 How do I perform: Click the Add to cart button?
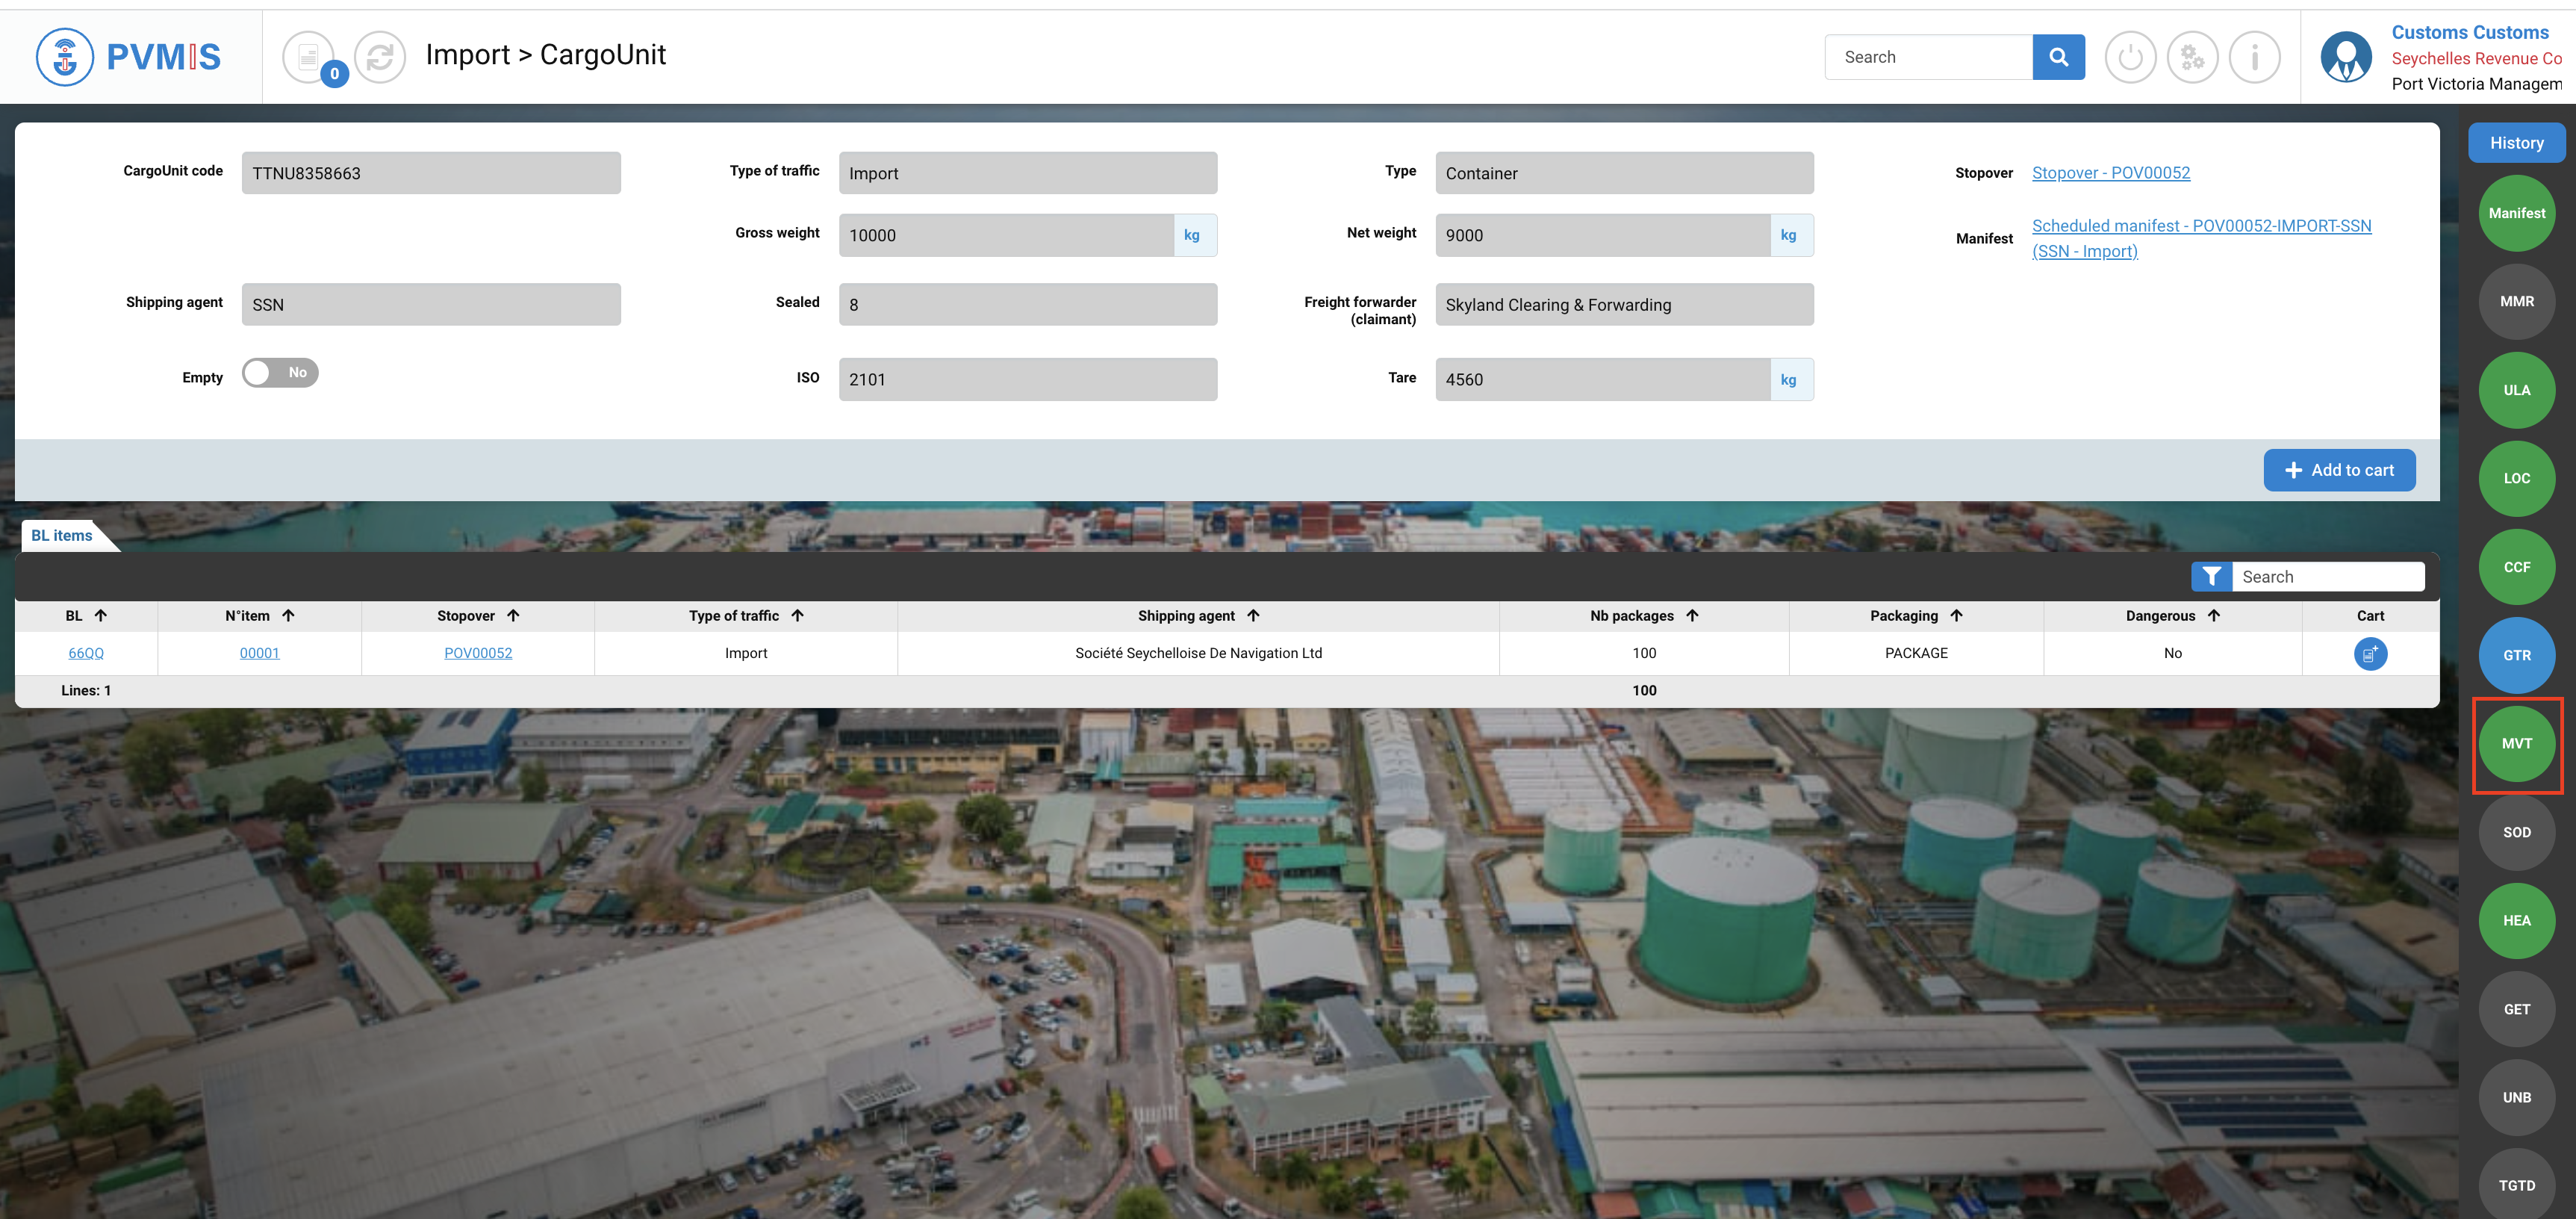[x=2338, y=470]
